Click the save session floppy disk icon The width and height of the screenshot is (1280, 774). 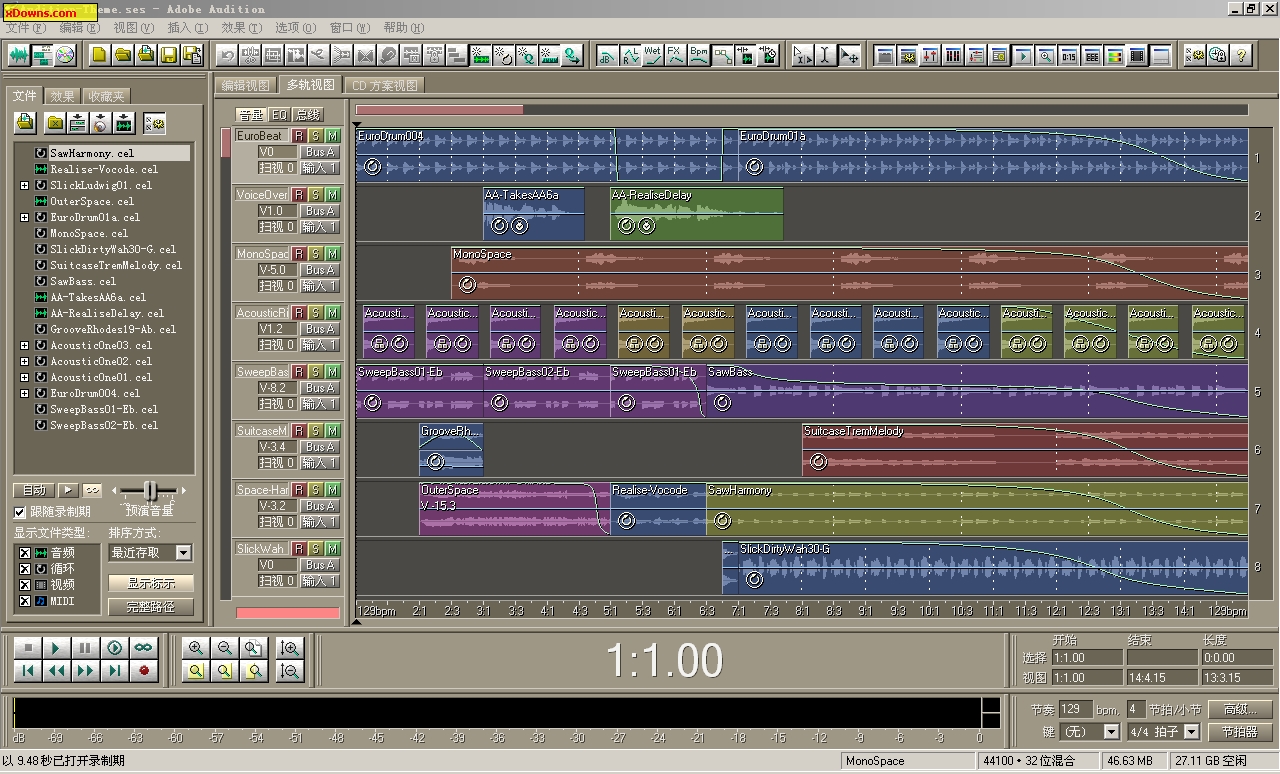tap(168, 55)
